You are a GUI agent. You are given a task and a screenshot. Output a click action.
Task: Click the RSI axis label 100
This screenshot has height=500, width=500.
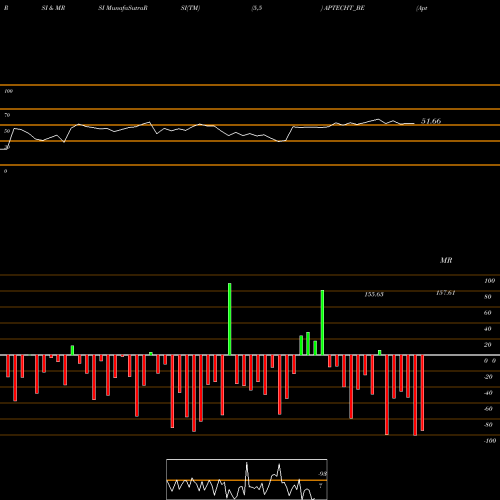8,91
